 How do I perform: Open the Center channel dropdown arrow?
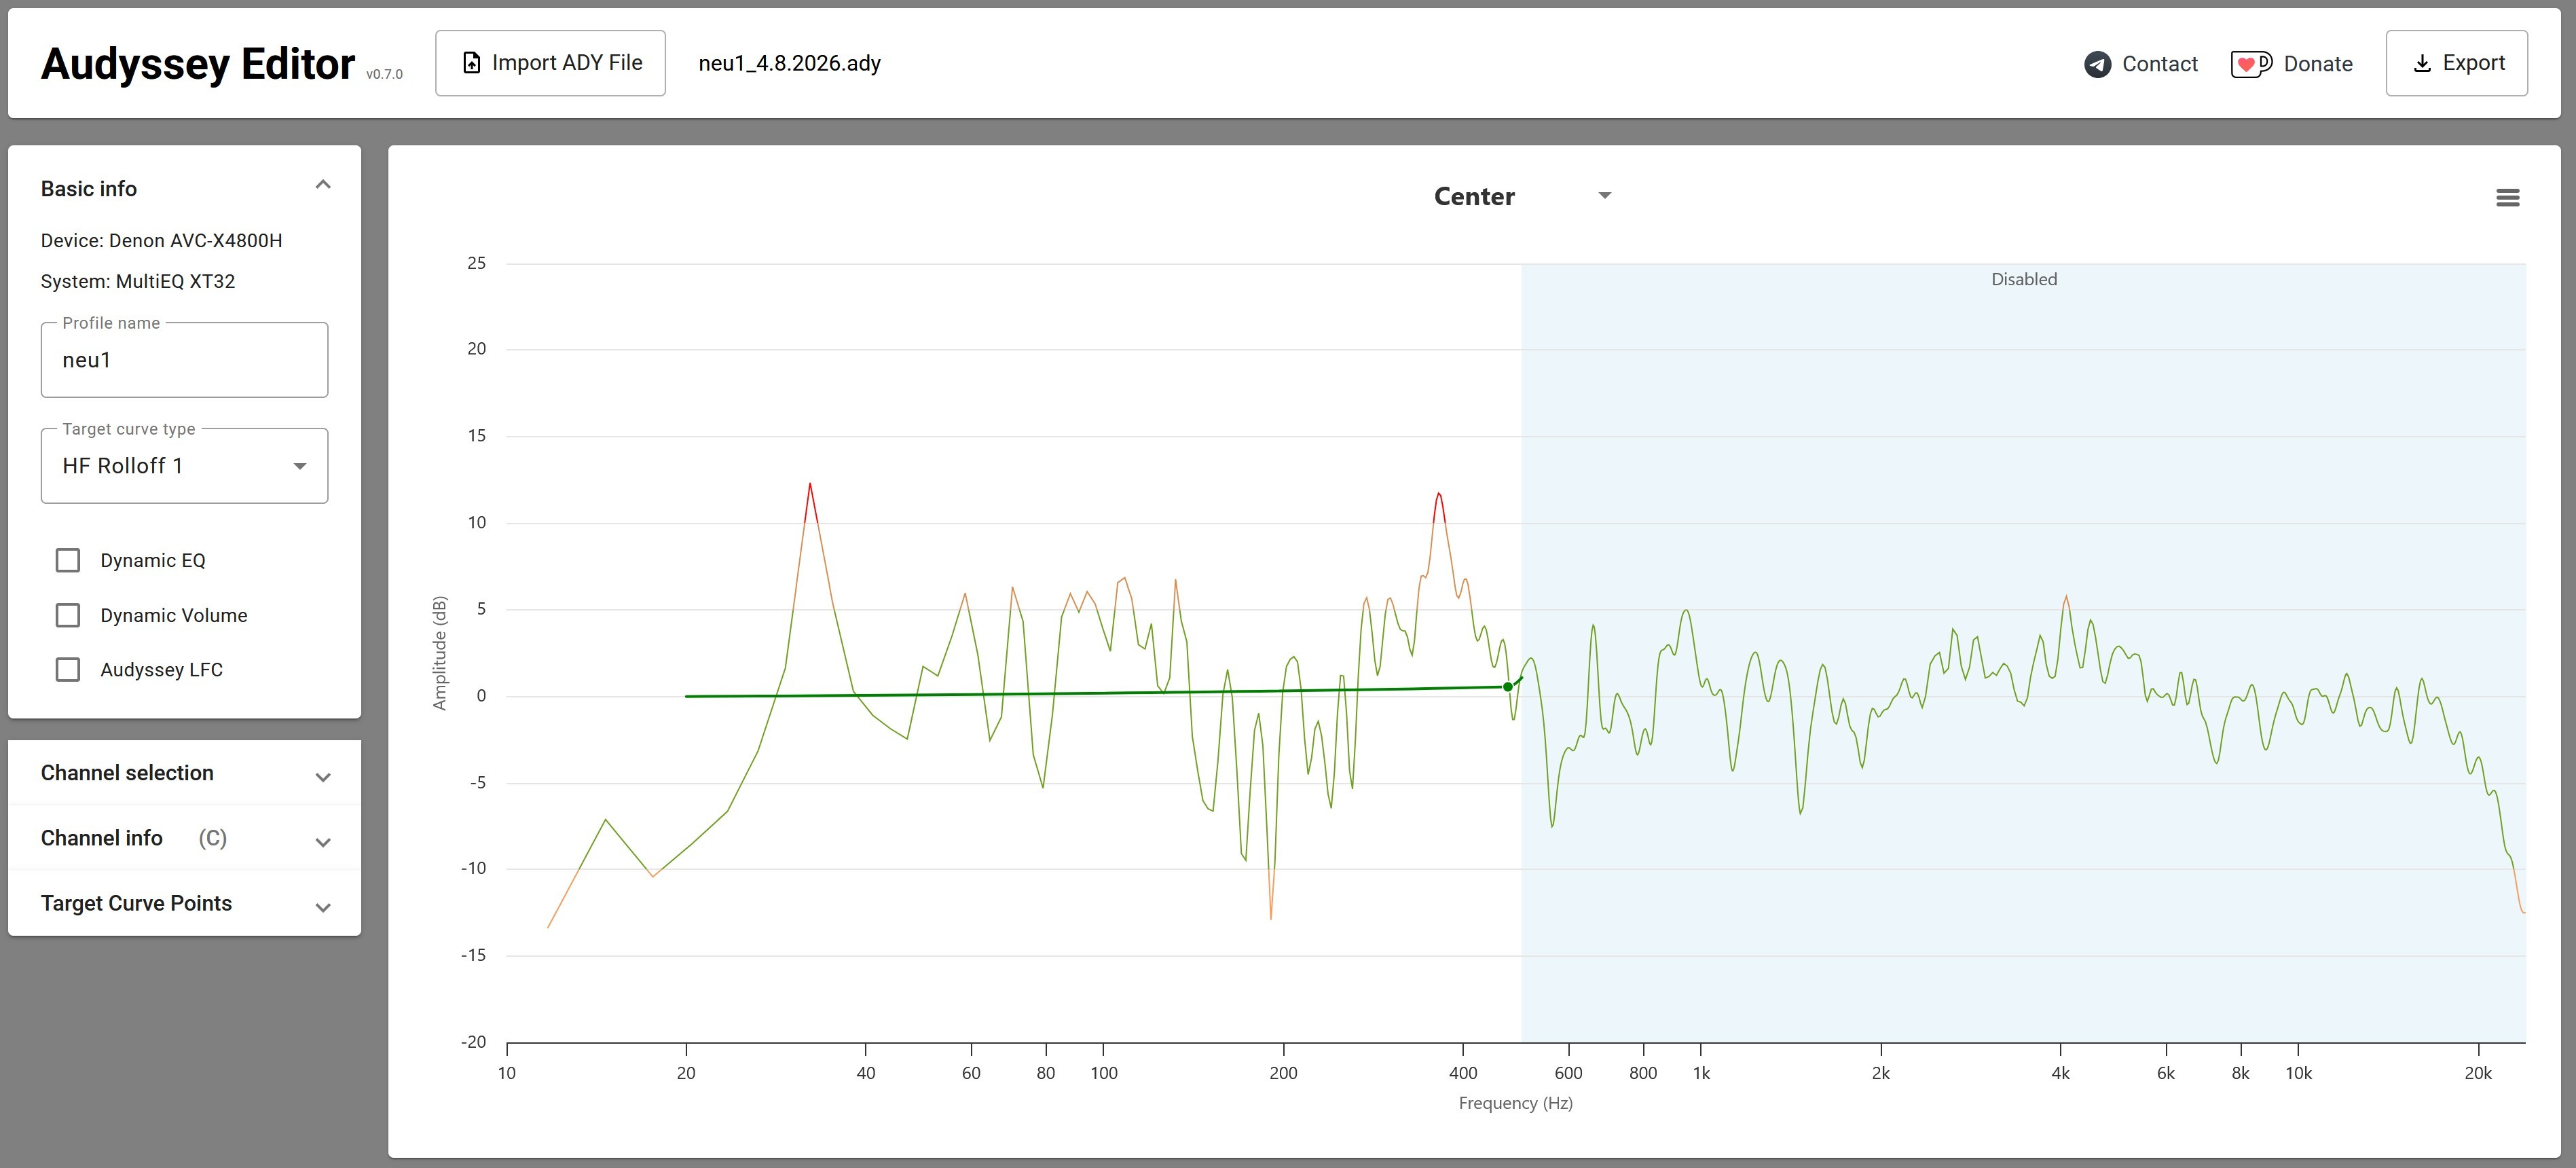click(x=1604, y=196)
